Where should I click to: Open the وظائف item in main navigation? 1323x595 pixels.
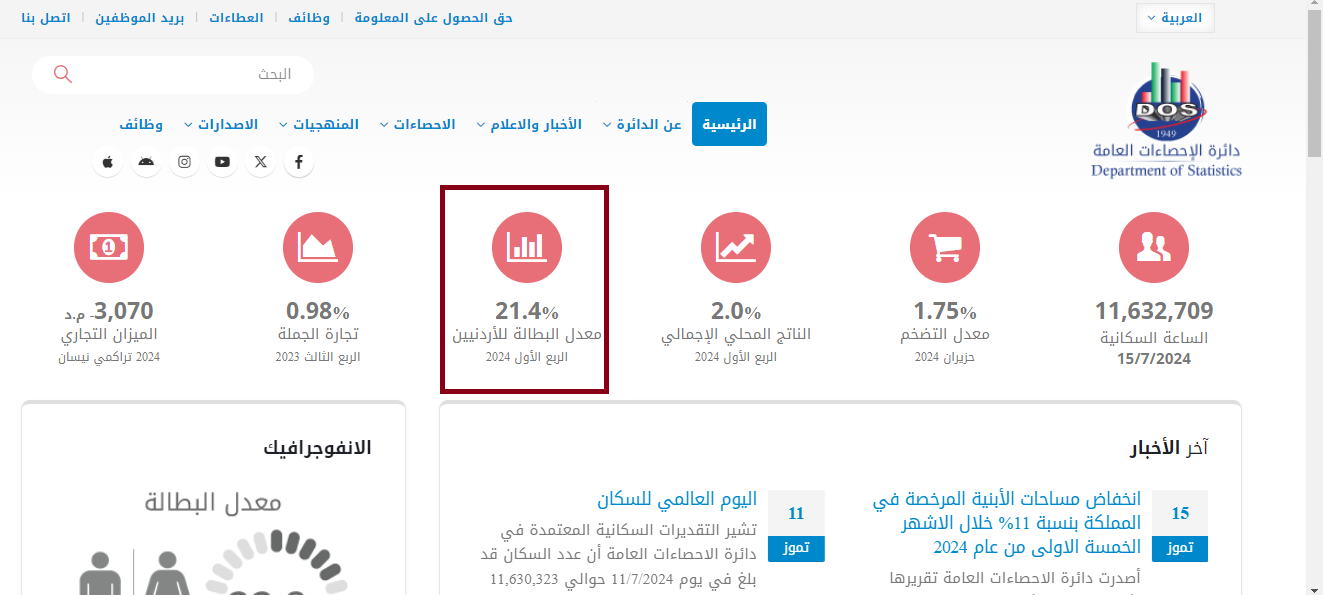pyautogui.click(x=141, y=125)
